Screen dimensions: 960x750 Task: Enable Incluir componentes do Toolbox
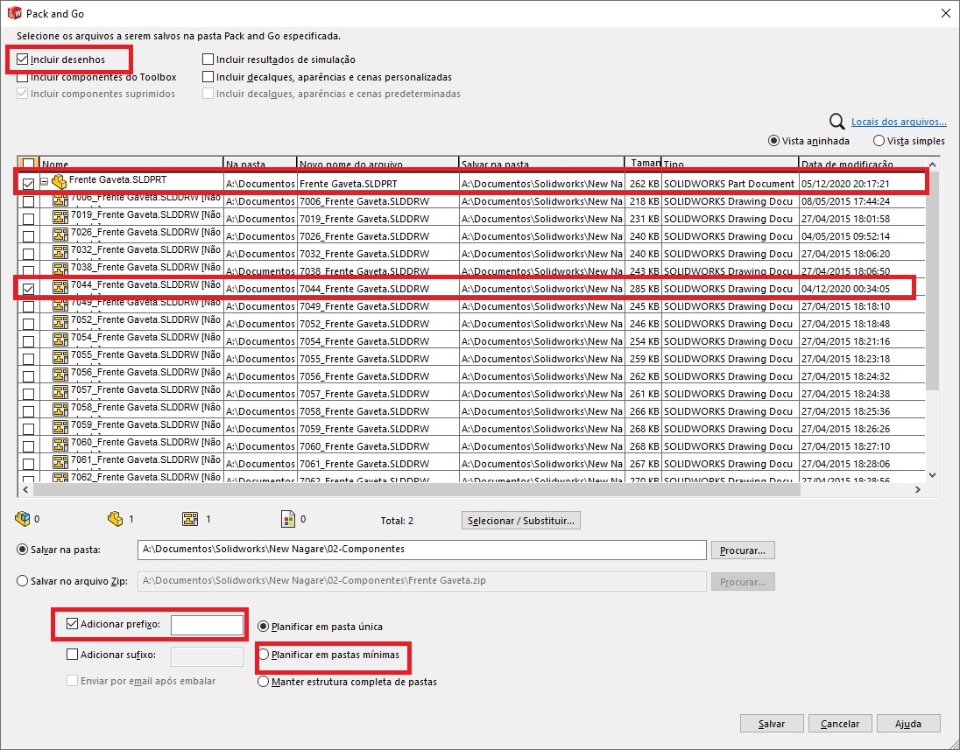23,77
